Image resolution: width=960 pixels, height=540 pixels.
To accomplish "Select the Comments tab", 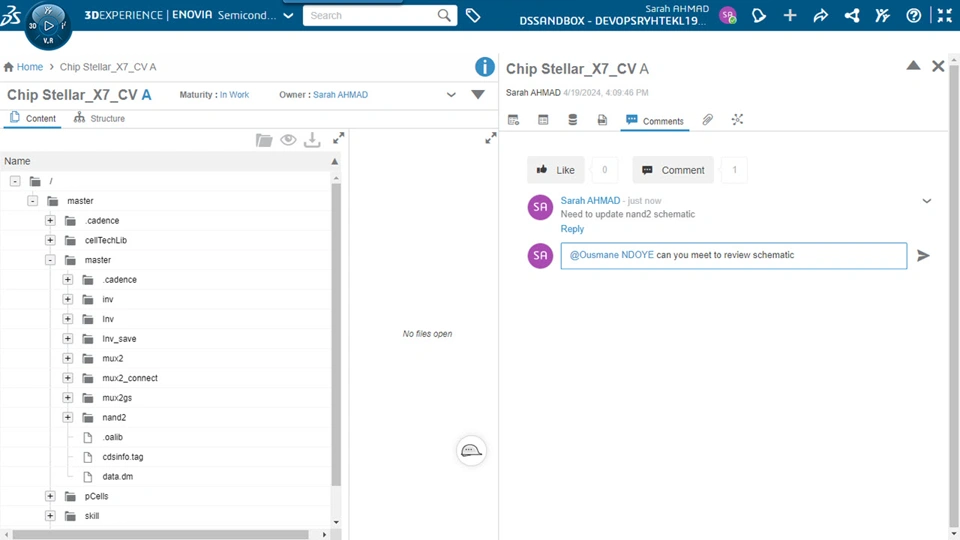I will (654, 121).
